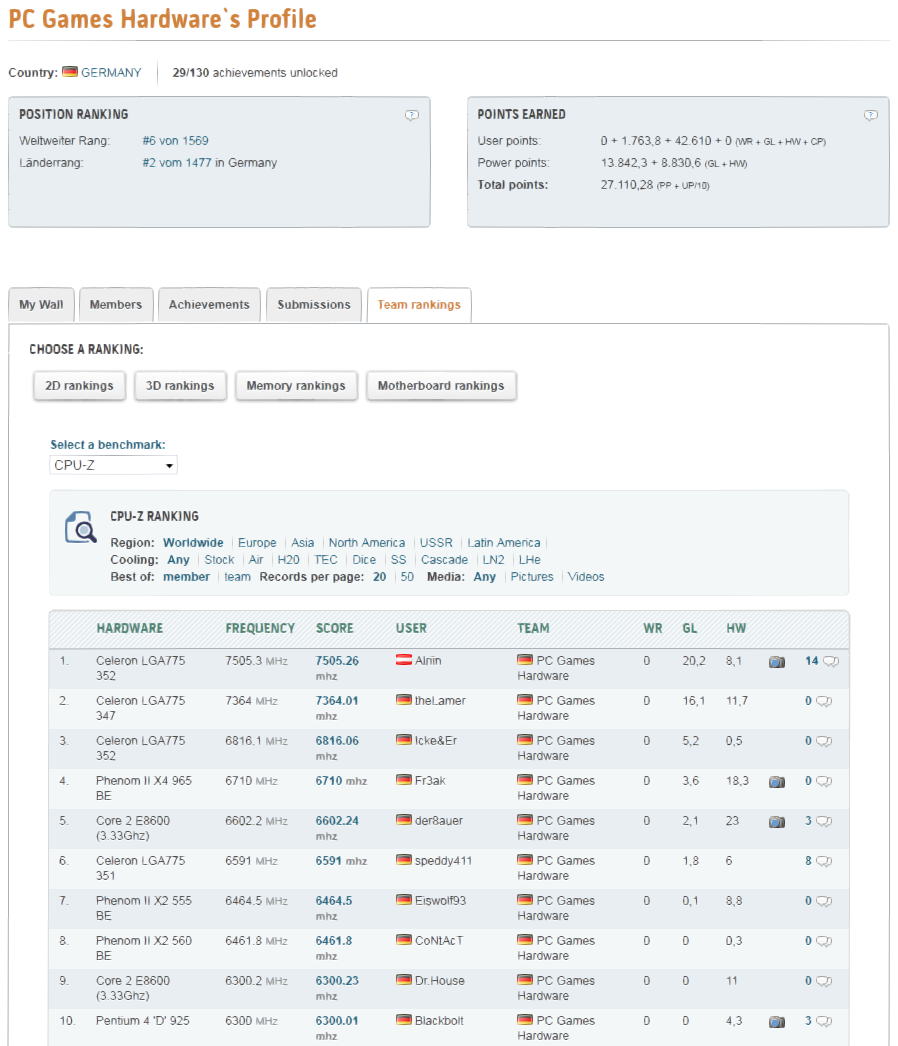Click the CPU-Z ranking magnifier icon
Screen dimensions: 898x1046
(80, 528)
